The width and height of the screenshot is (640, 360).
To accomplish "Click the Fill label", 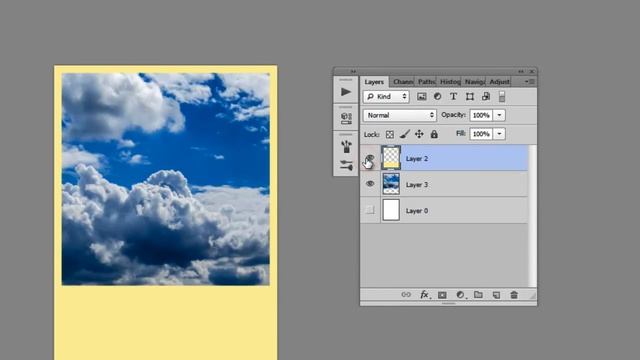I will point(460,133).
